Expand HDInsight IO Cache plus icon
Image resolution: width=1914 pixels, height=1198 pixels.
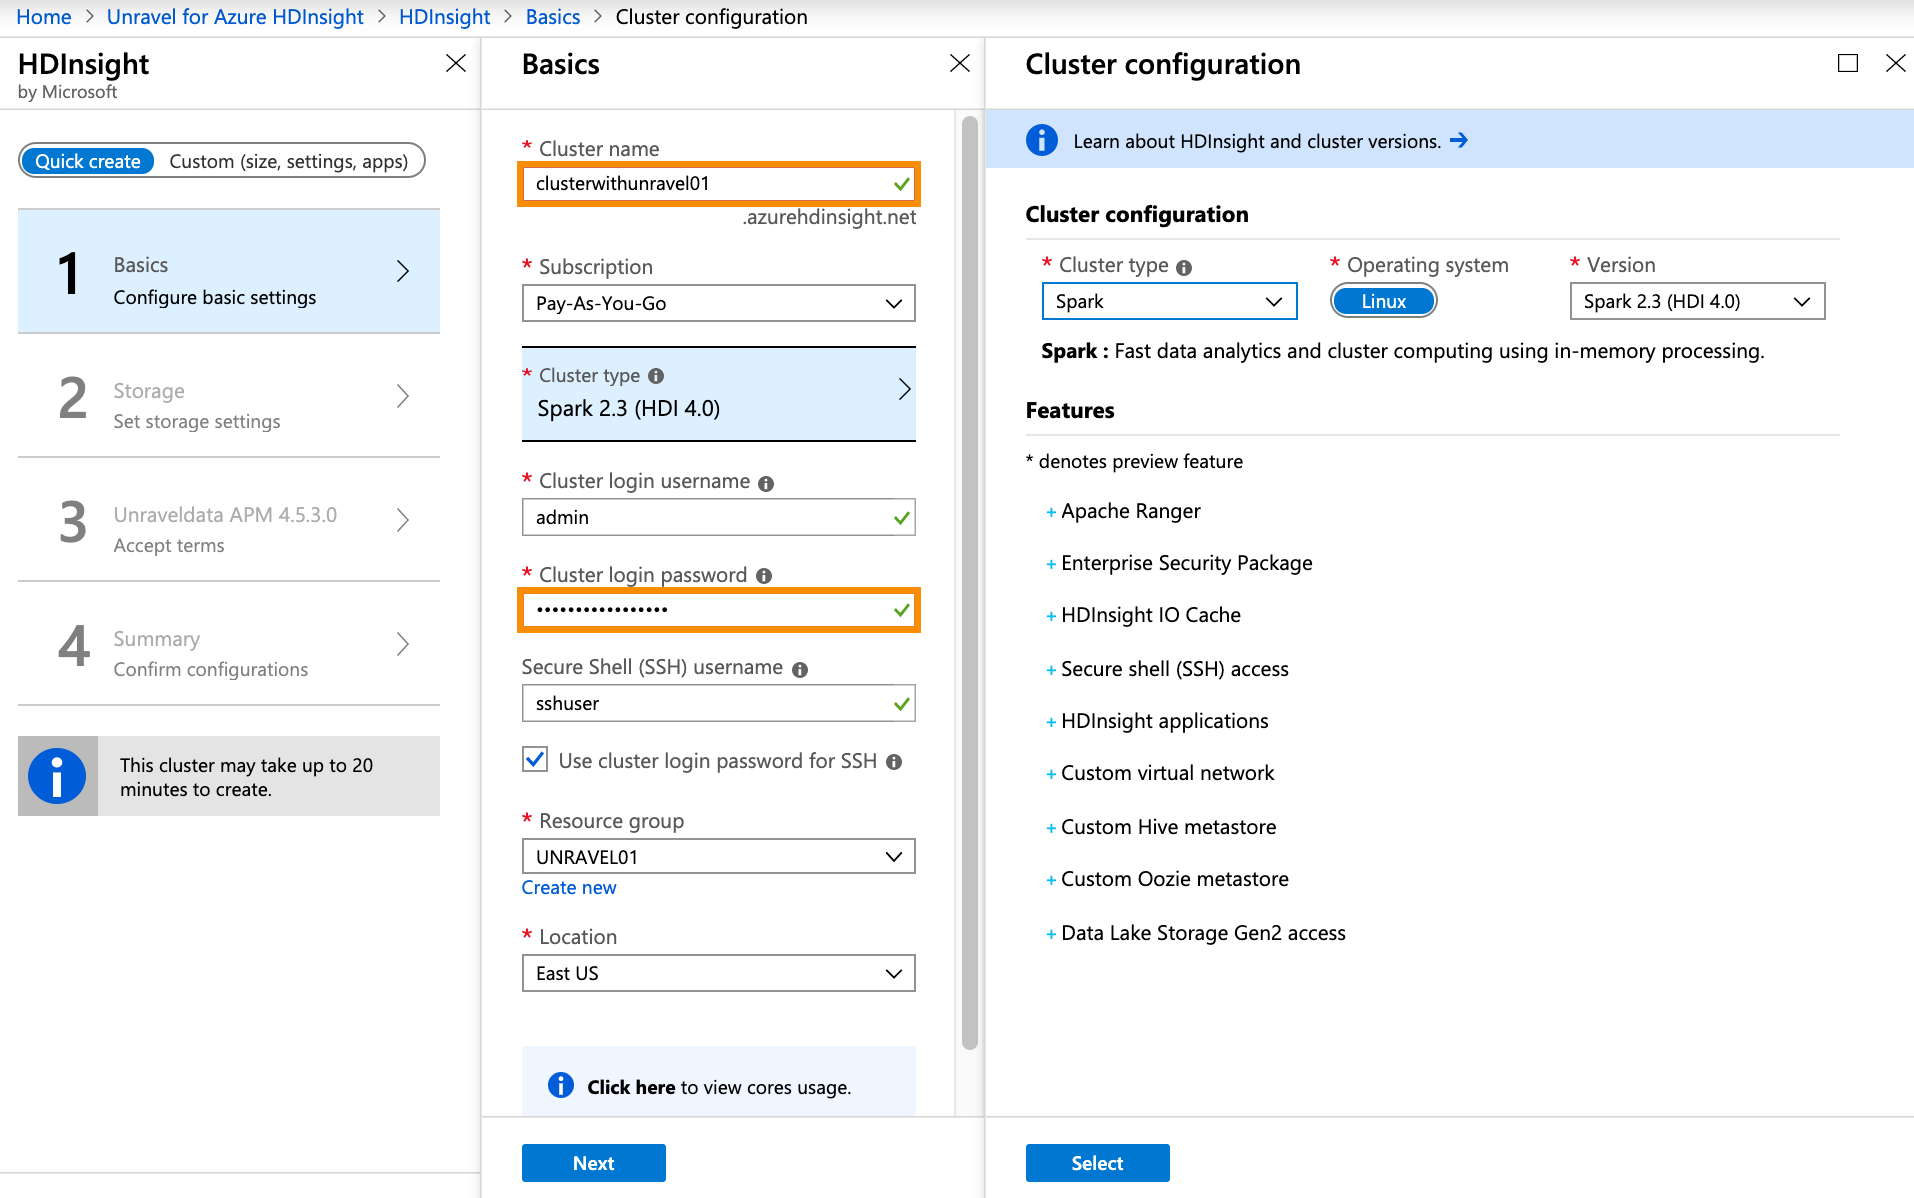[1051, 616]
